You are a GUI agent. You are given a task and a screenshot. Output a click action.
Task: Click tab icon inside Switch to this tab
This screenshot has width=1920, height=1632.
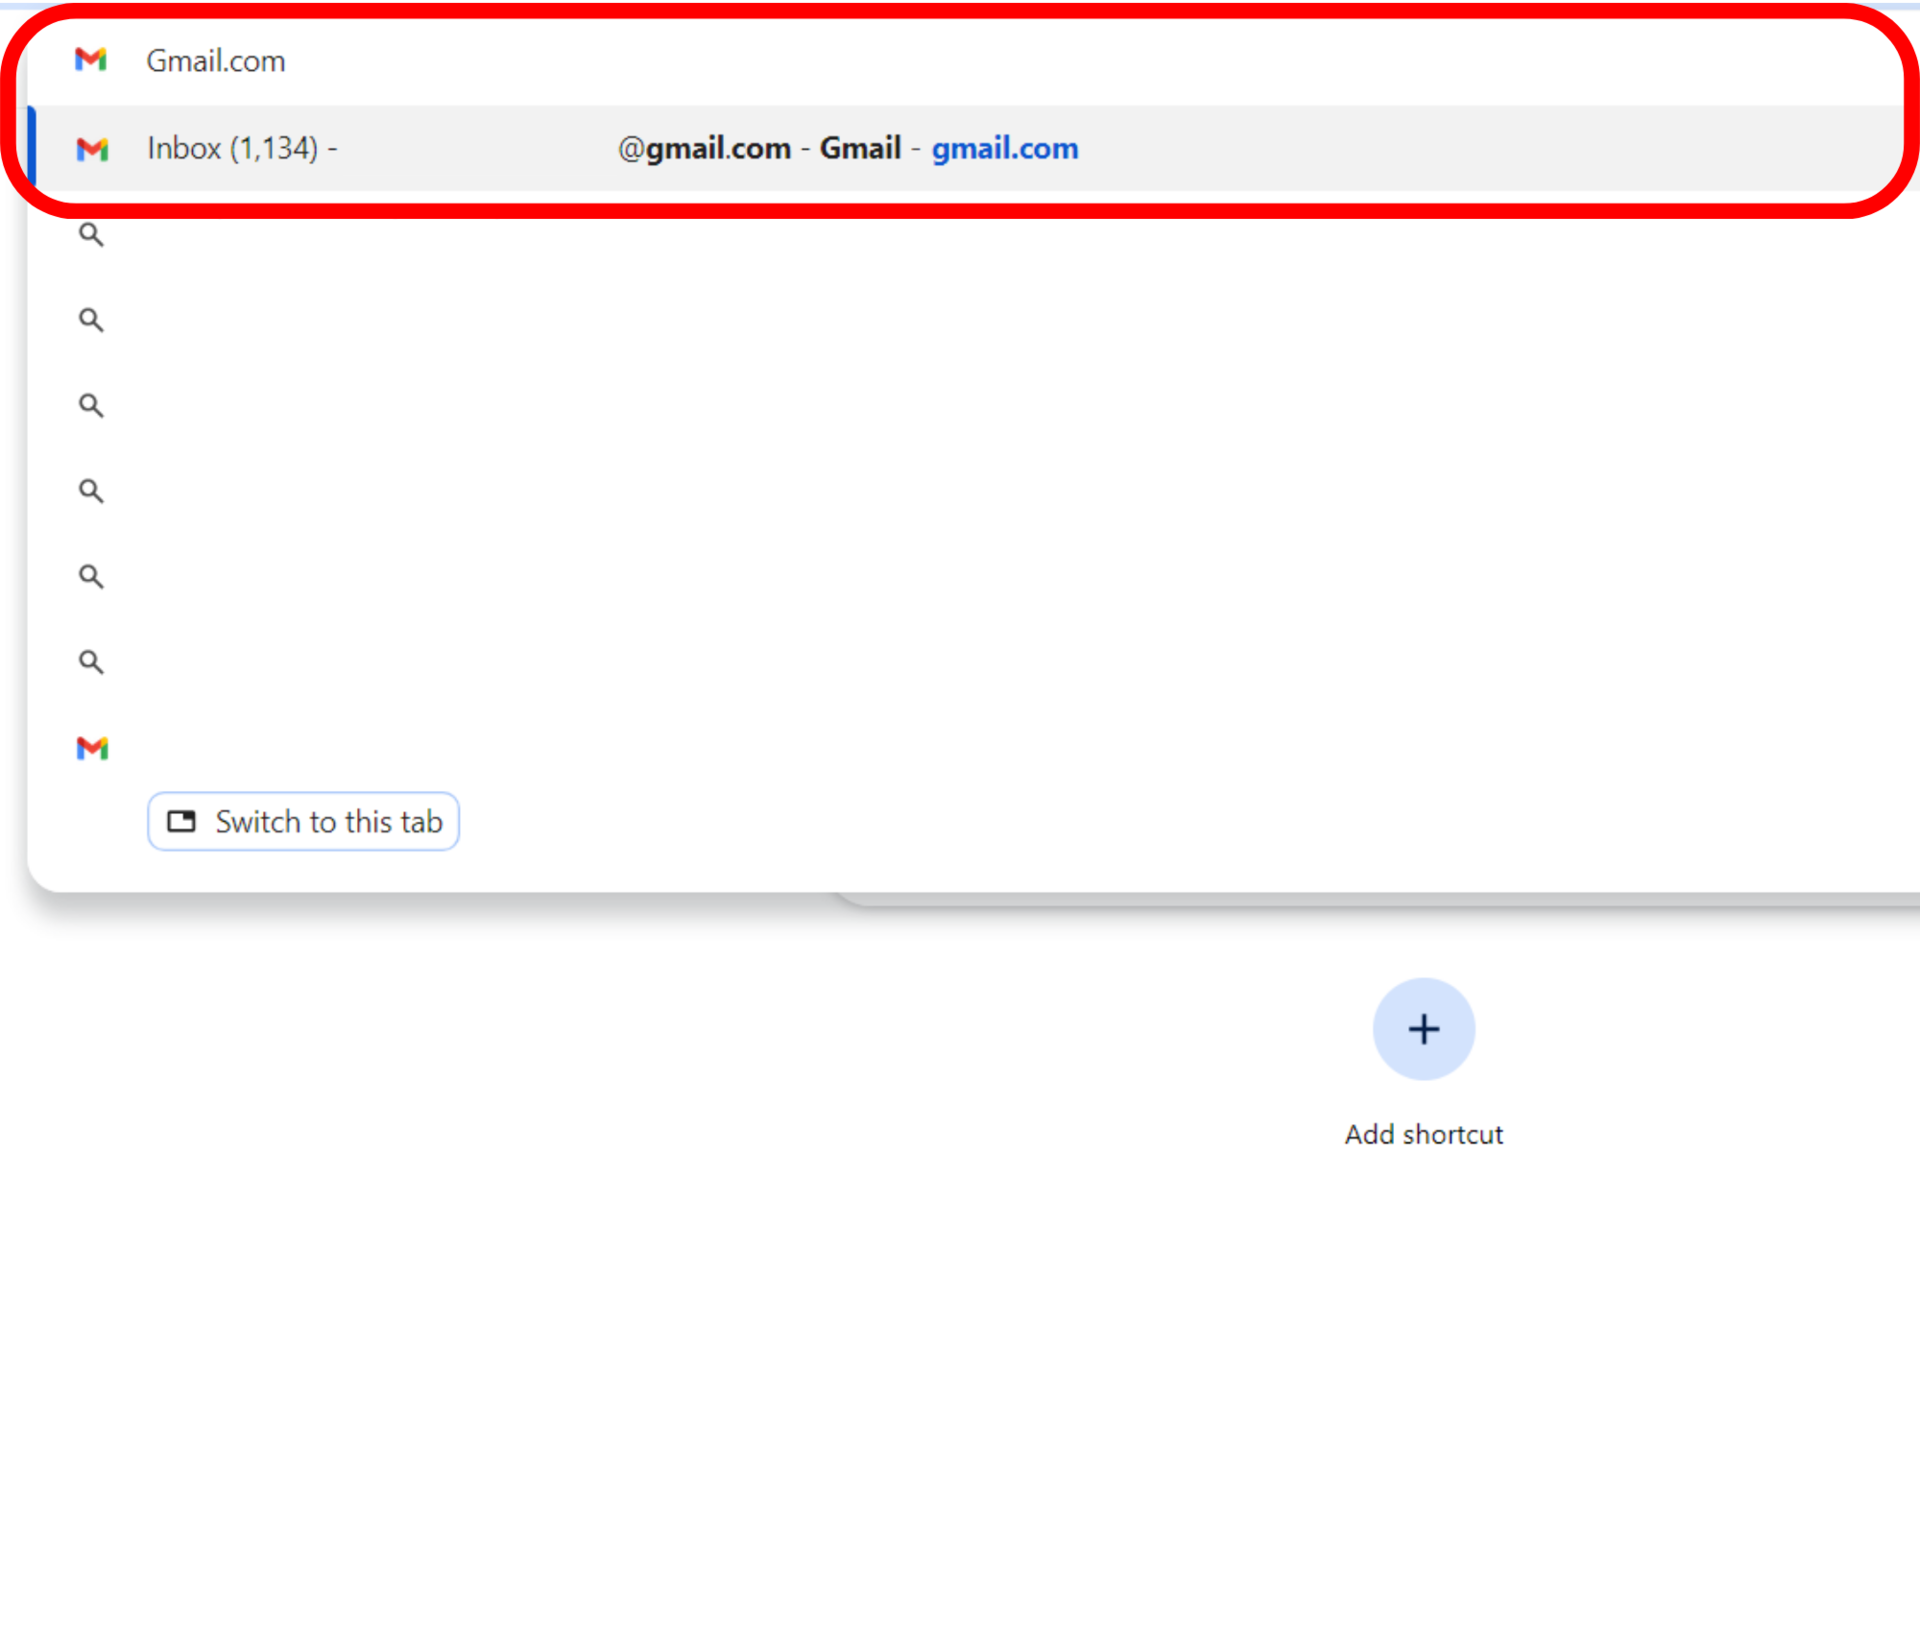coord(181,822)
